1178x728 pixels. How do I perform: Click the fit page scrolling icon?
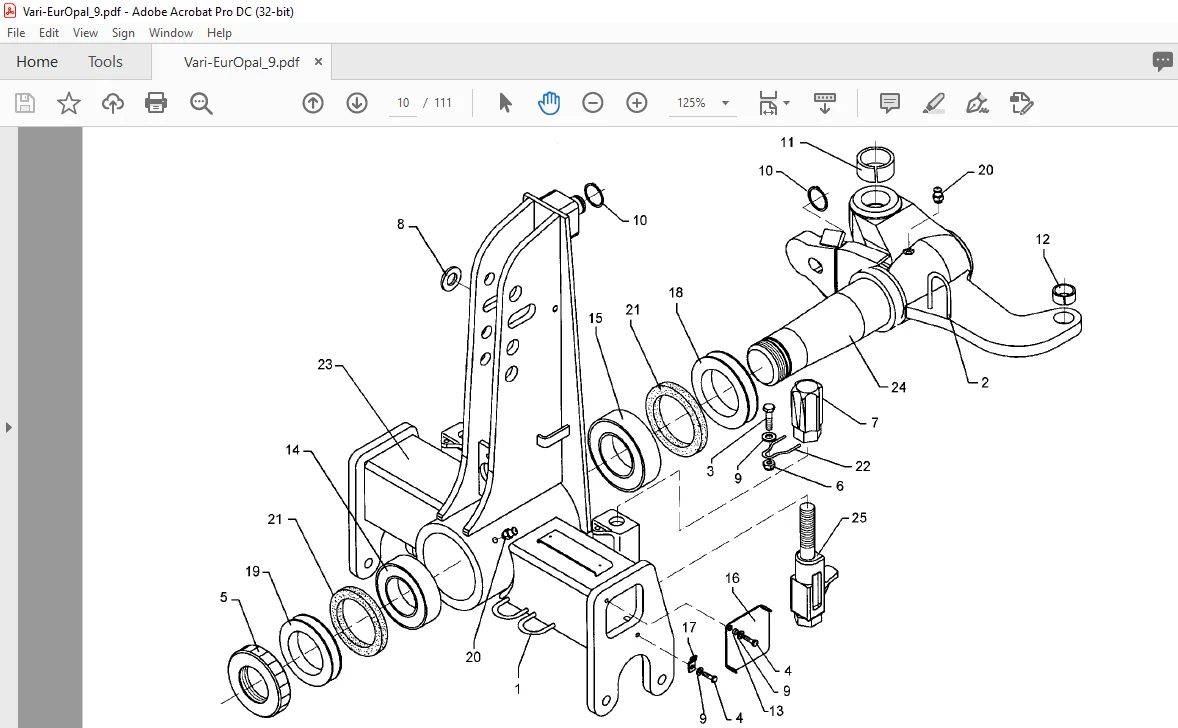pos(768,103)
